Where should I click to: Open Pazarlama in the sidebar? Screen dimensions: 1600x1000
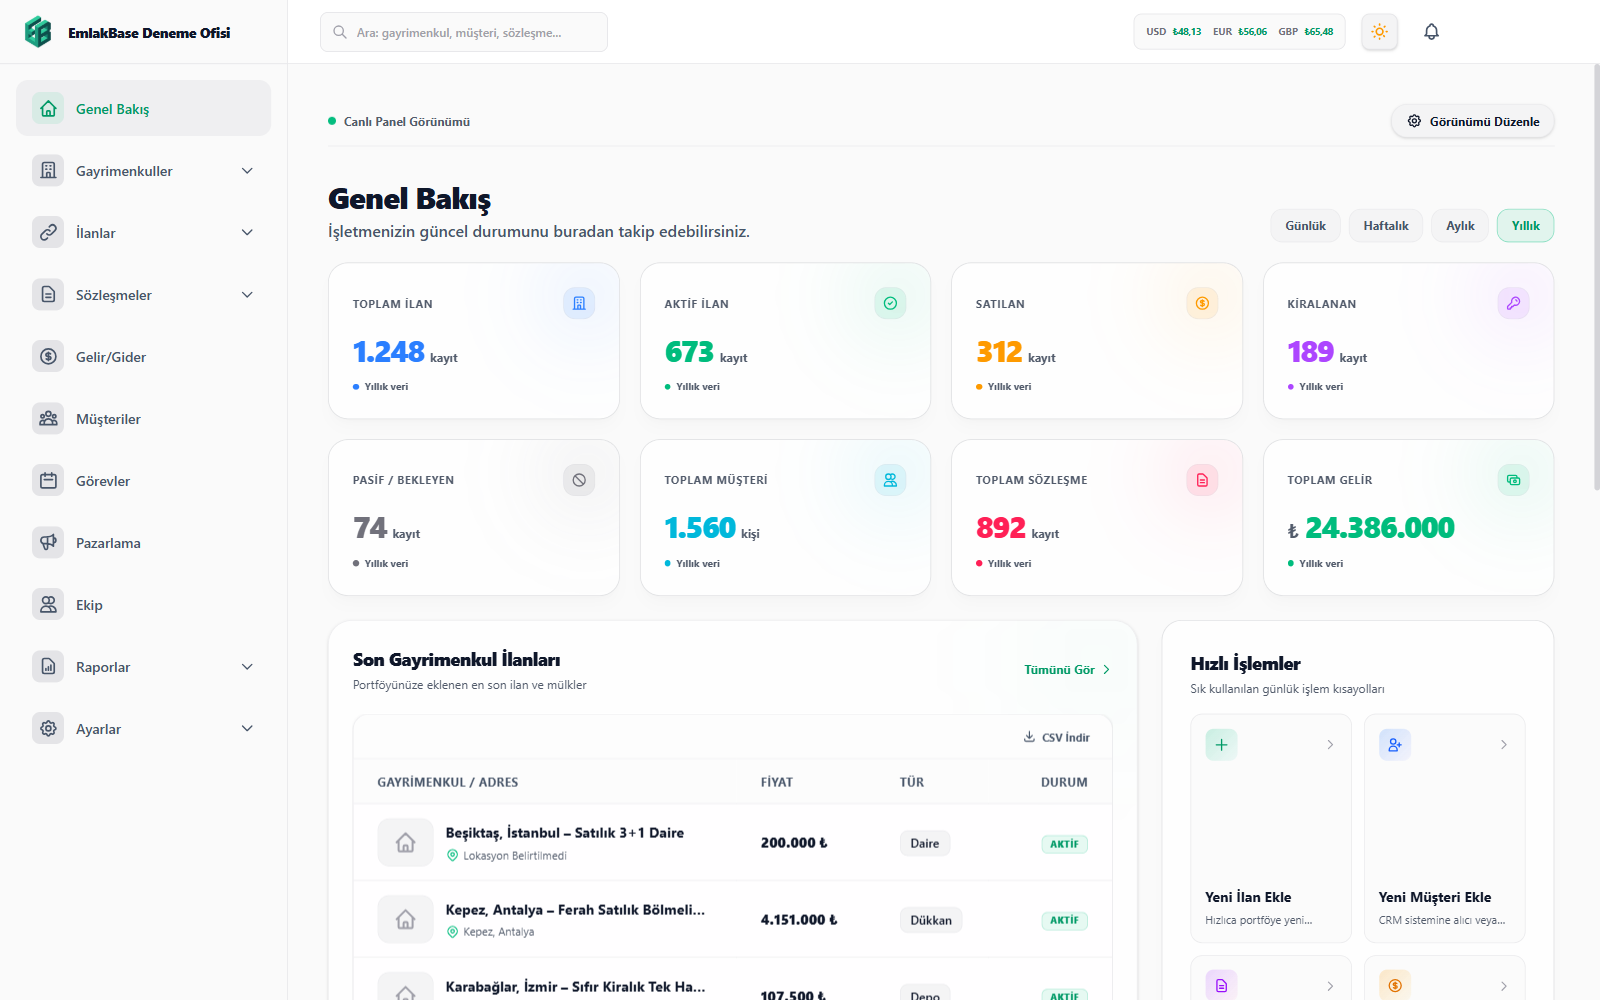(x=143, y=543)
